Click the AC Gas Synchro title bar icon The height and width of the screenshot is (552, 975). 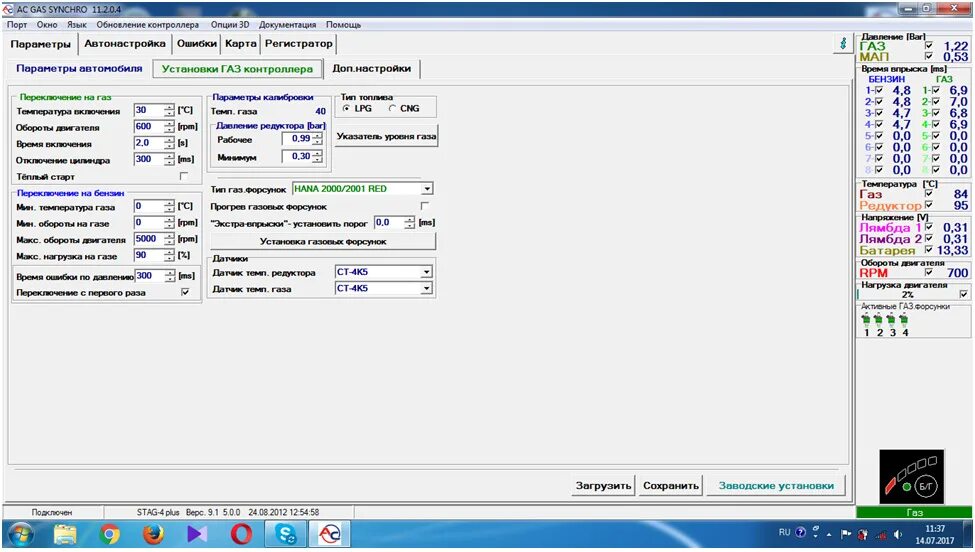coord(7,9)
